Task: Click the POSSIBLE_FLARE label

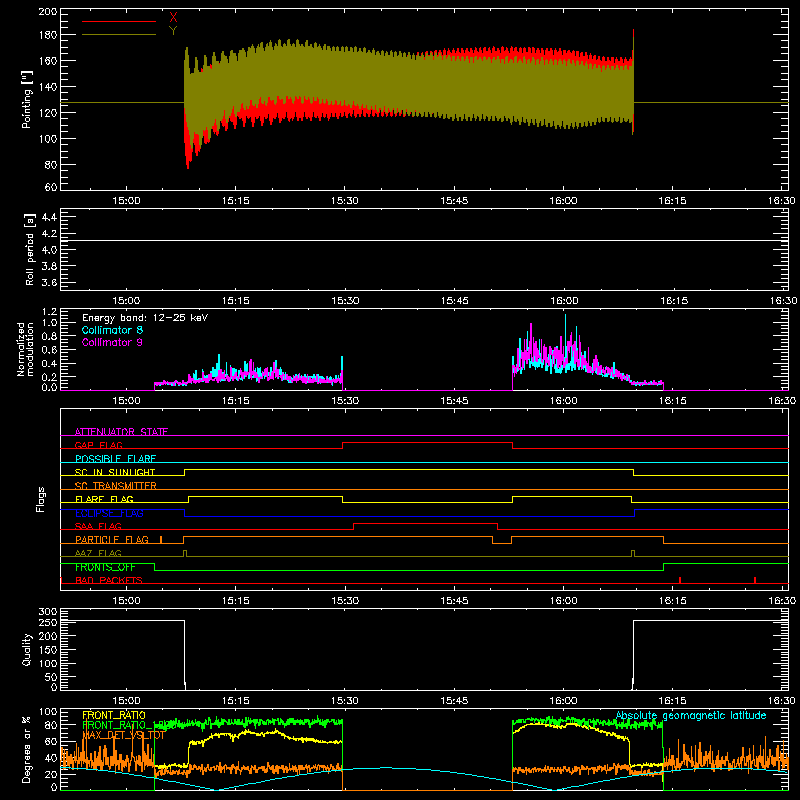Action: click(115, 459)
